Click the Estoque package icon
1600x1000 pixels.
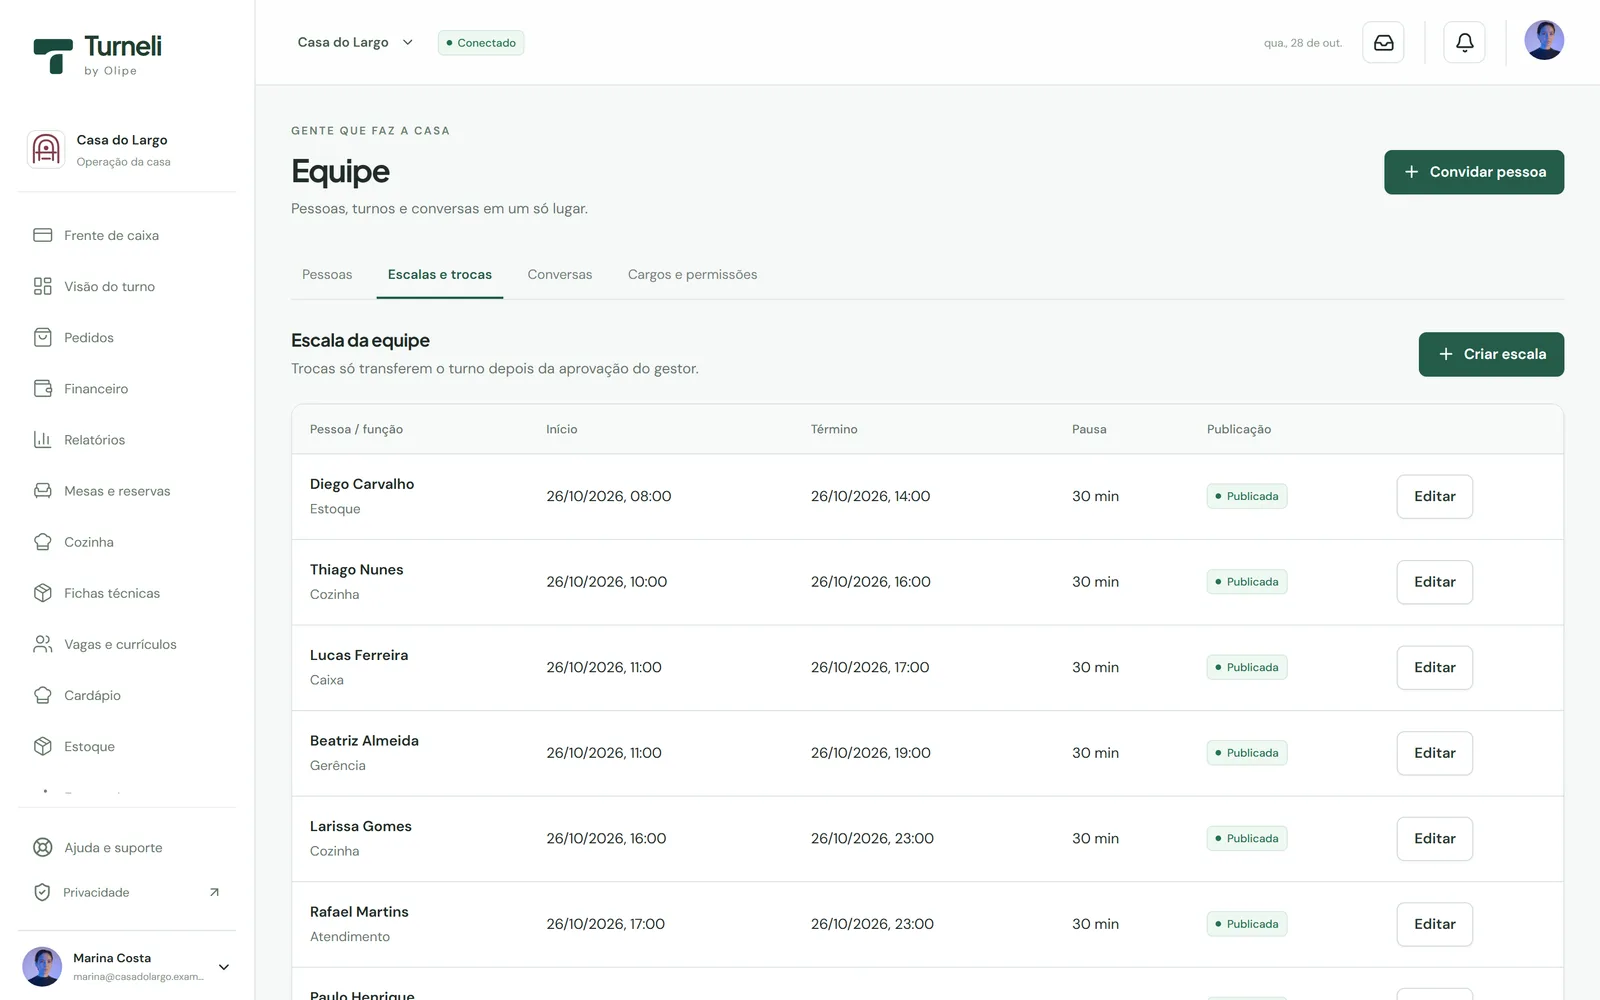click(43, 746)
